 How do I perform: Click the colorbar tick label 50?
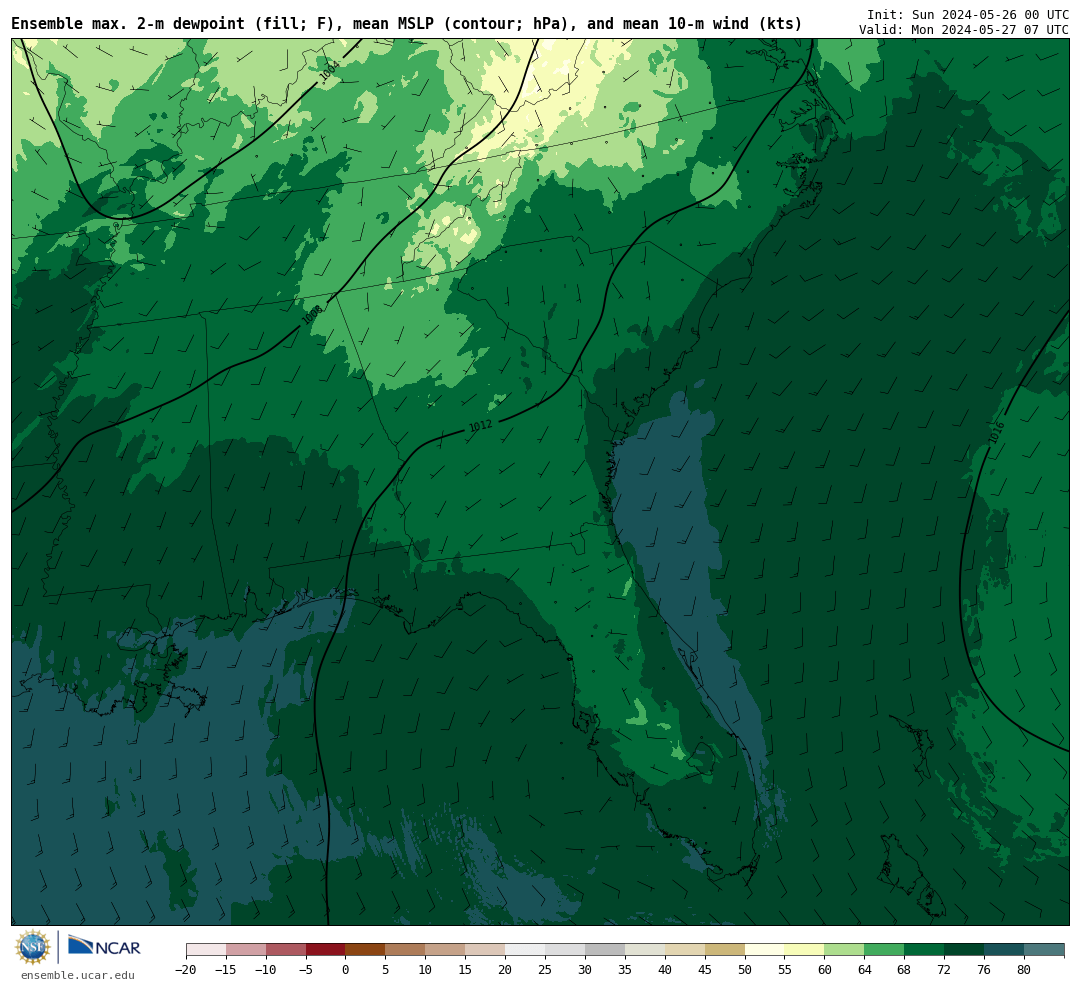[745, 970]
